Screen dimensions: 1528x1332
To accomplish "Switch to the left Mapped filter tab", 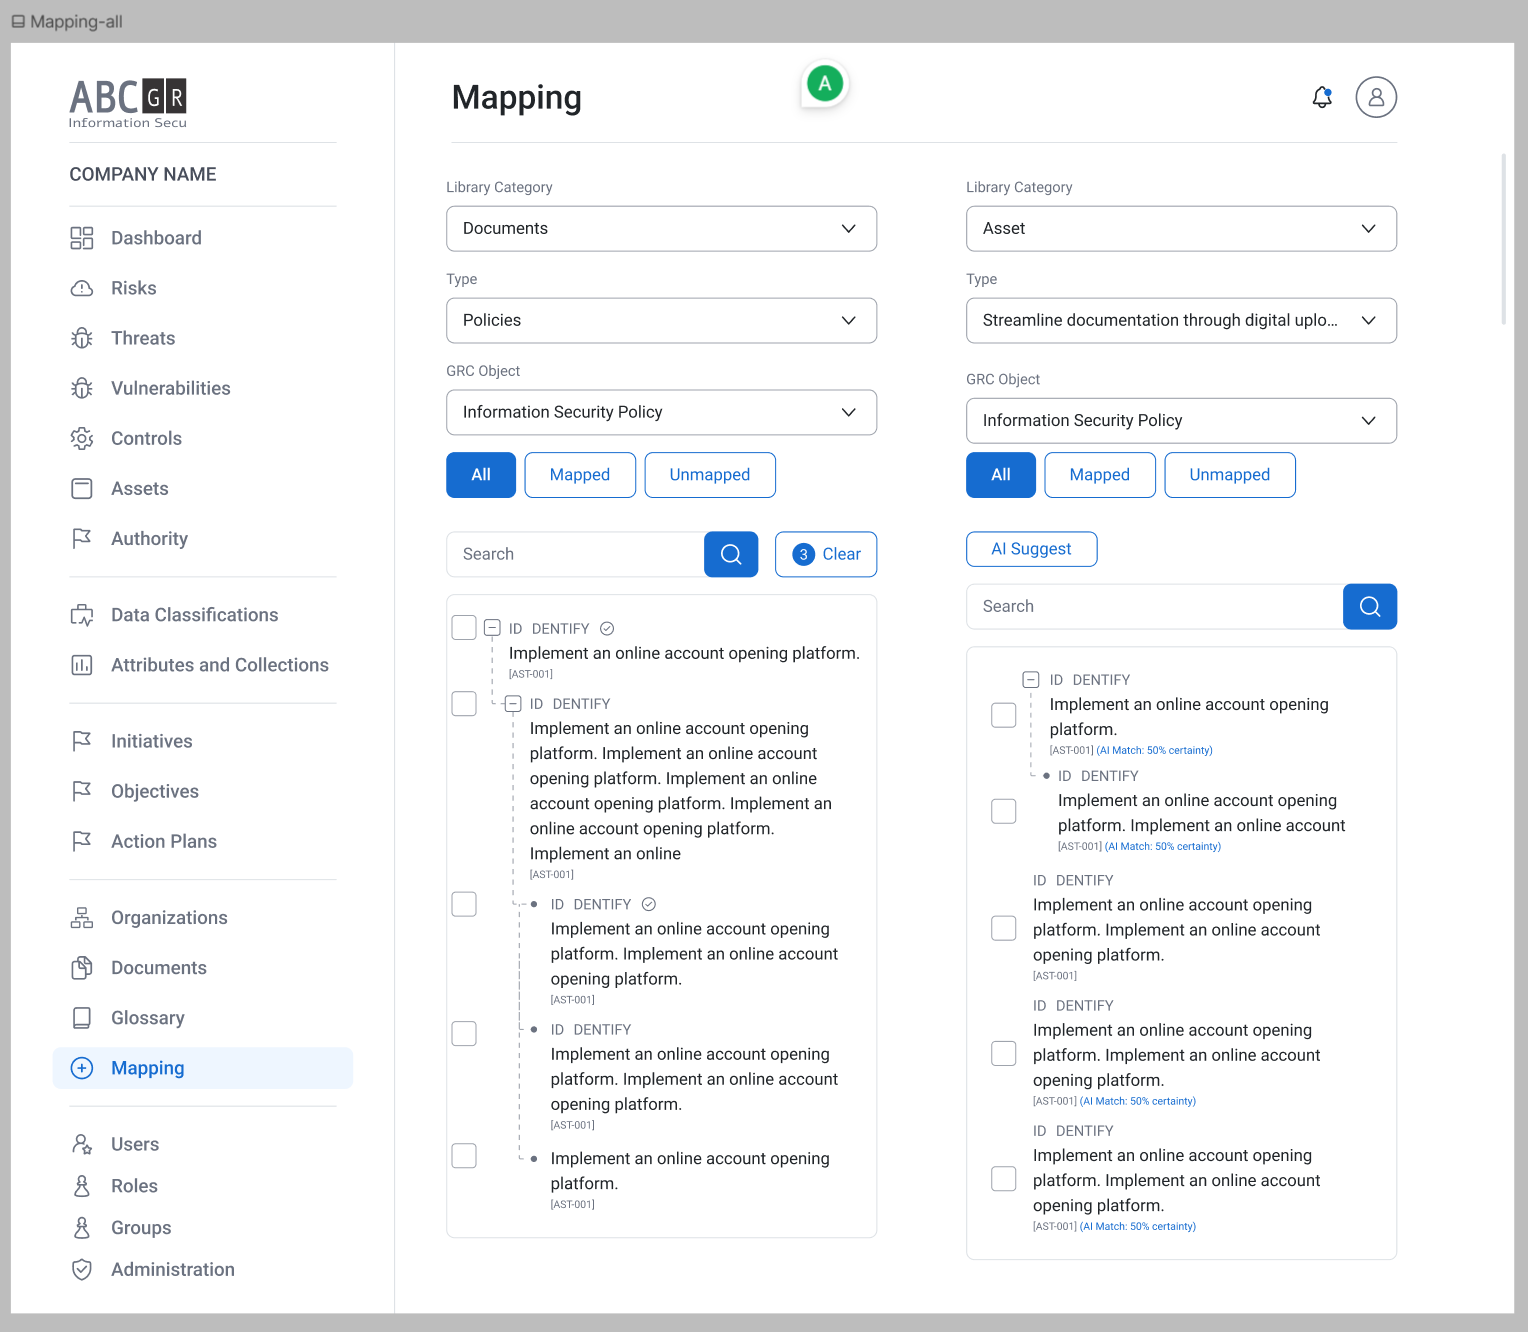I will (579, 475).
